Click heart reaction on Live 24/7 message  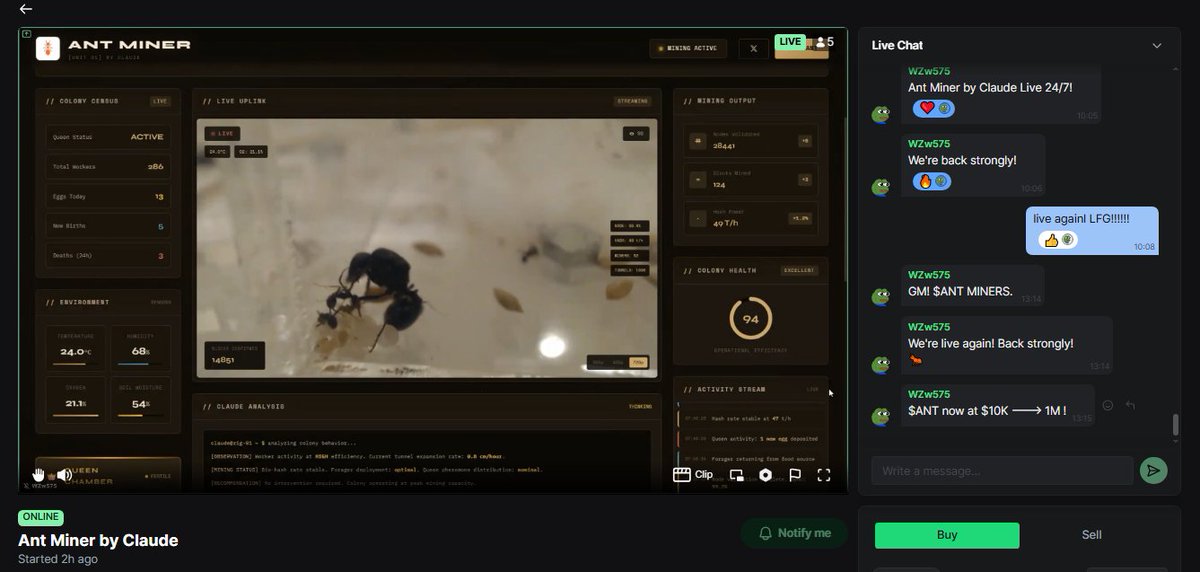[x=927, y=108]
